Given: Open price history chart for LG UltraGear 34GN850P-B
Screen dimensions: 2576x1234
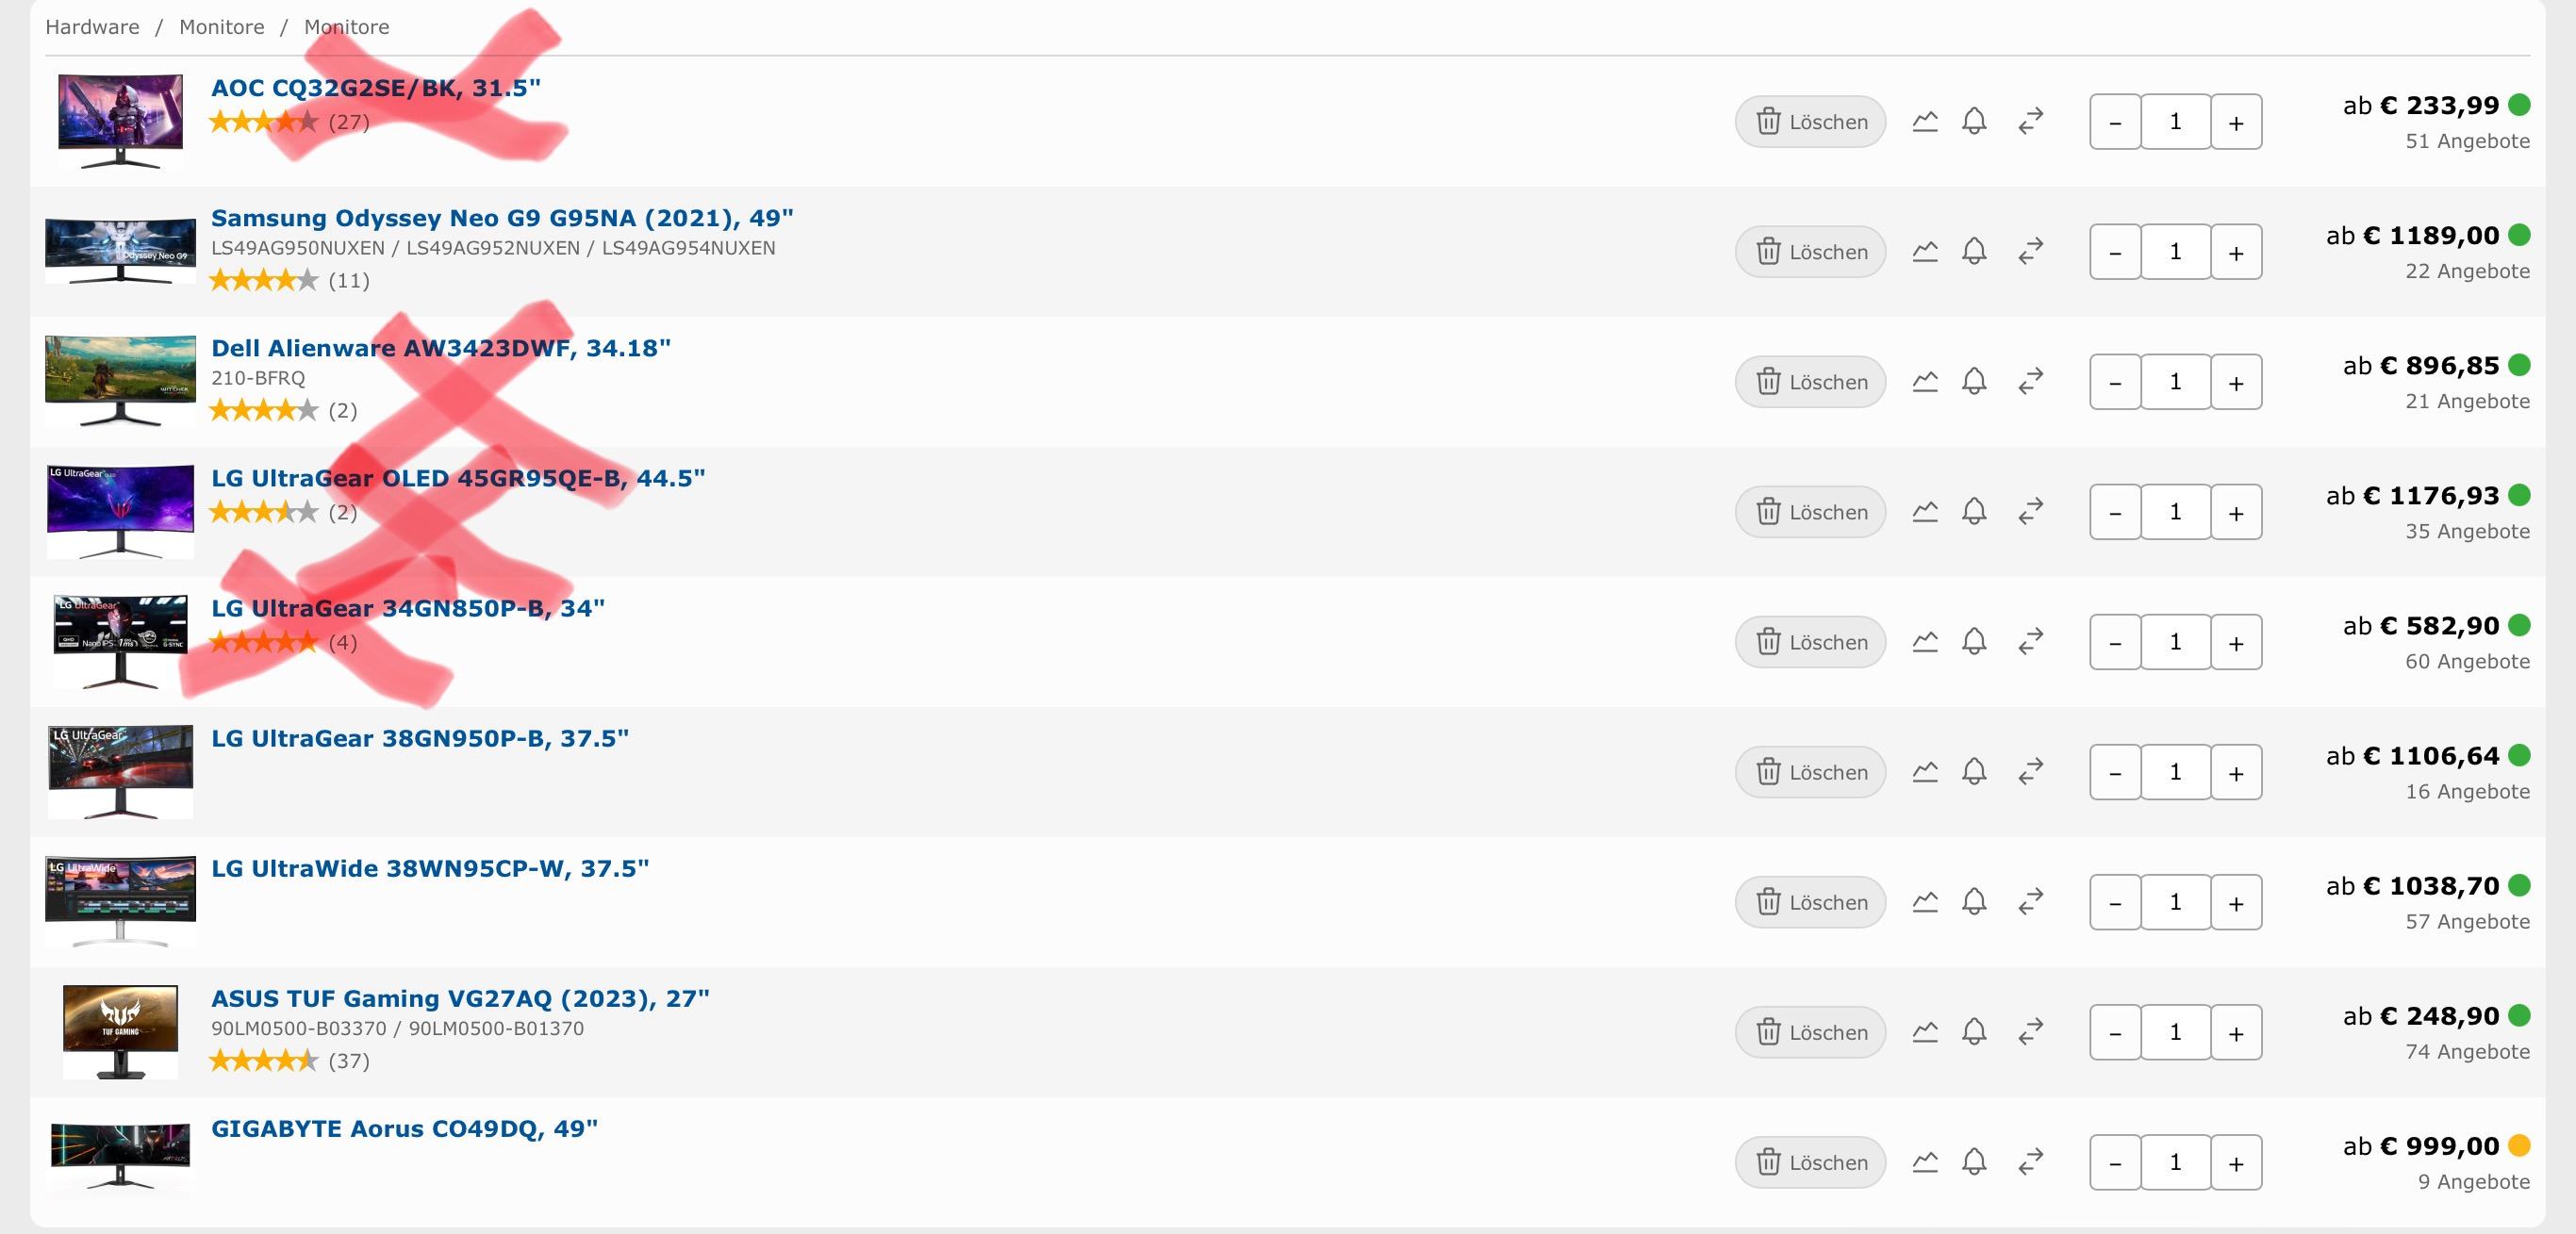Looking at the screenshot, I should pos(1925,642).
